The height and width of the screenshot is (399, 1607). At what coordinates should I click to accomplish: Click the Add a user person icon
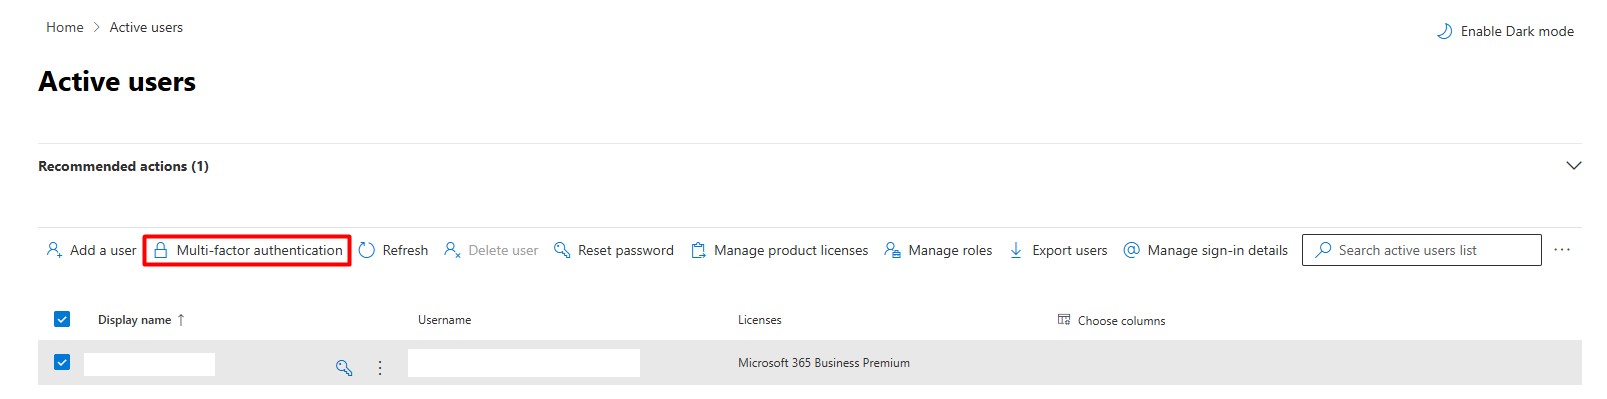click(x=54, y=250)
